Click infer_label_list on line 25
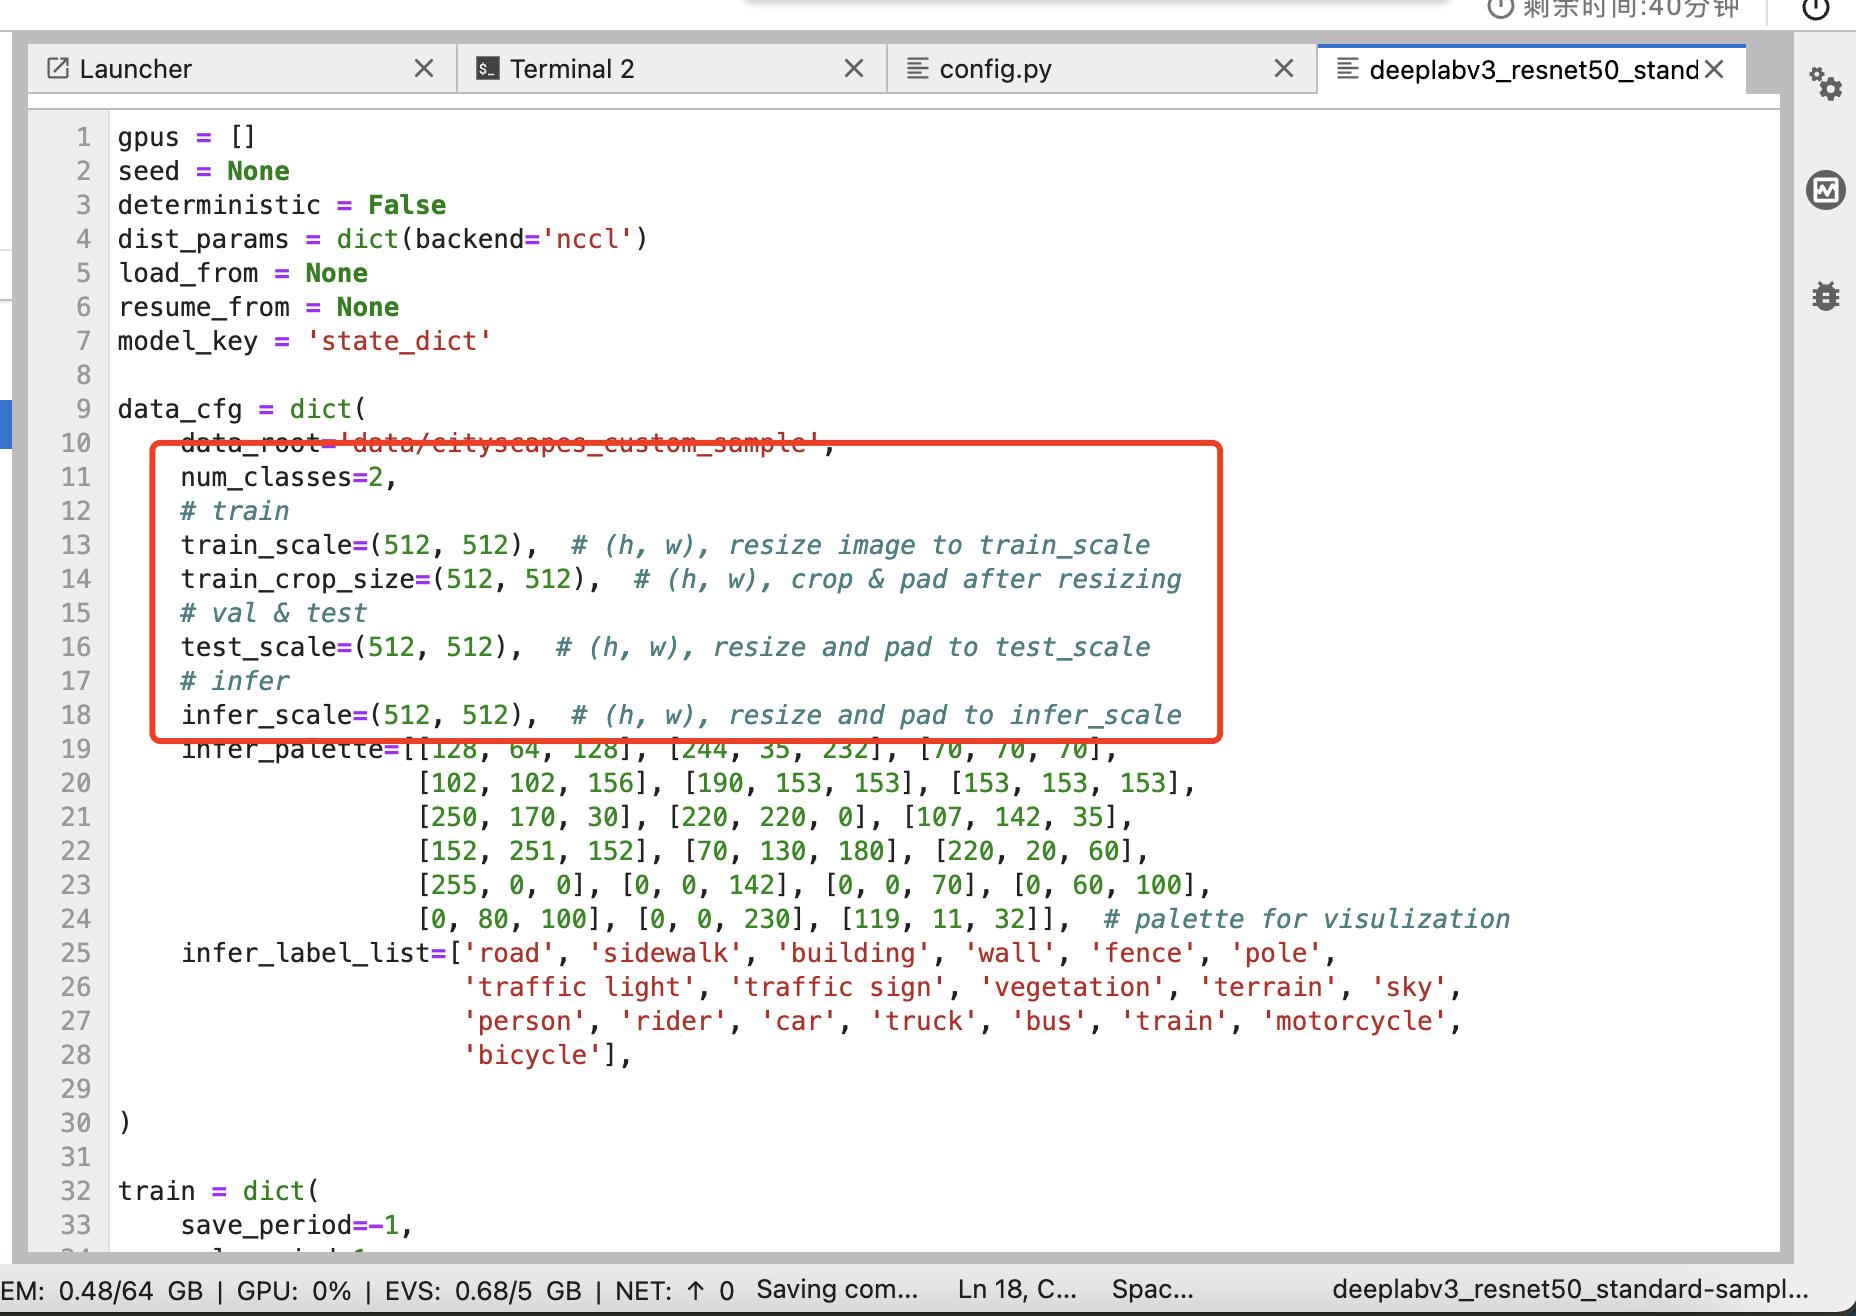Image resolution: width=1856 pixels, height=1316 pixels. click(x=306, y=953)
